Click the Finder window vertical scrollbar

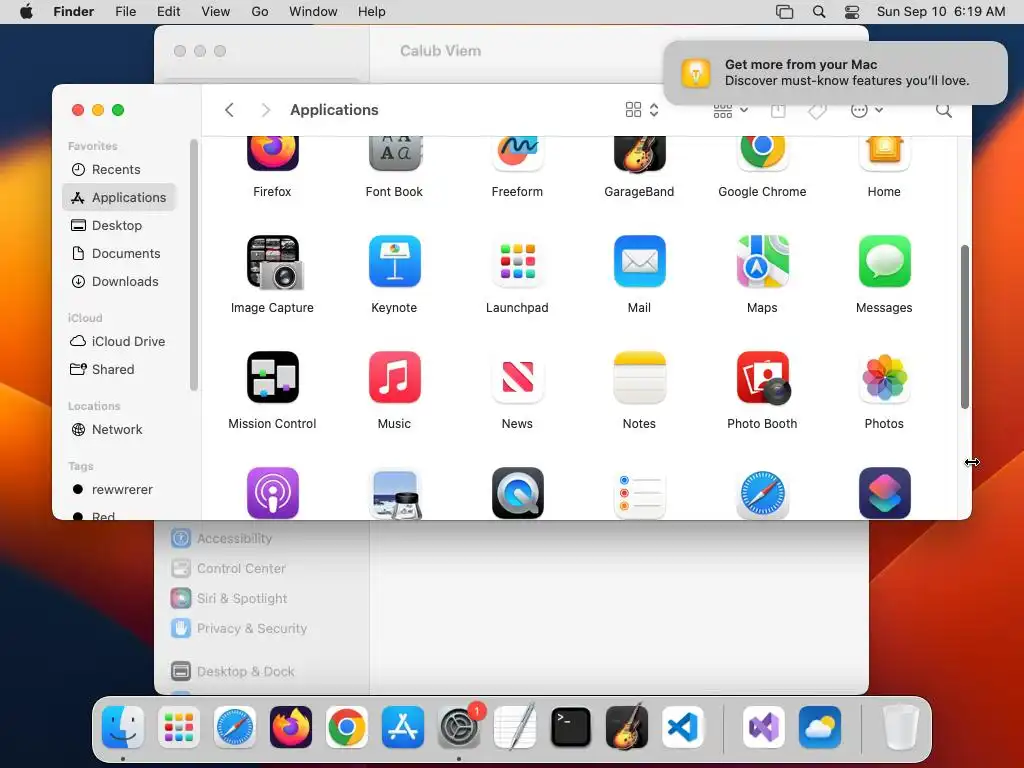pyautogui.click(x=964, y=327)
